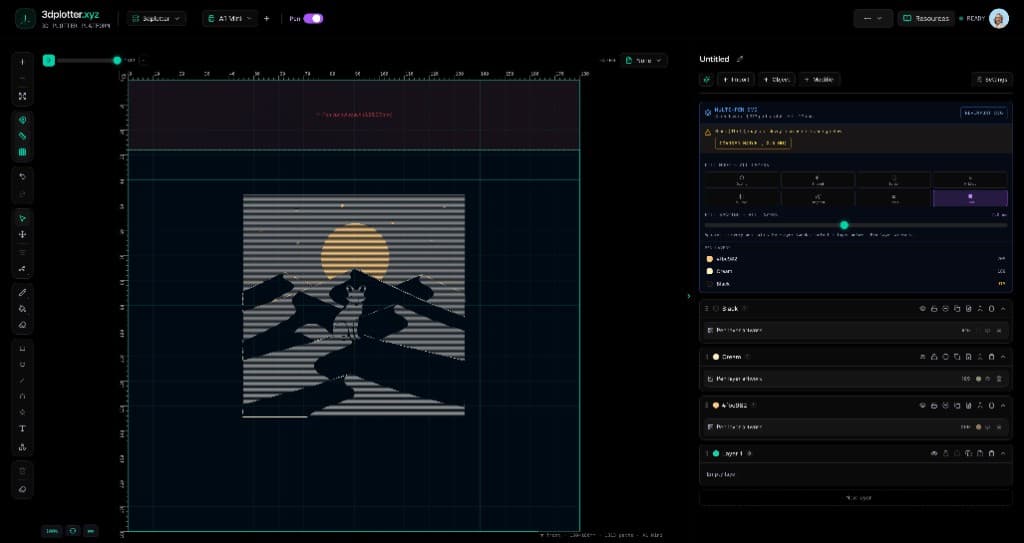This screenshot has width=1024, height=543.
Task: Click the orange pen color swatch in pen list
Action: pyautogui.click(x=710, y=259)
